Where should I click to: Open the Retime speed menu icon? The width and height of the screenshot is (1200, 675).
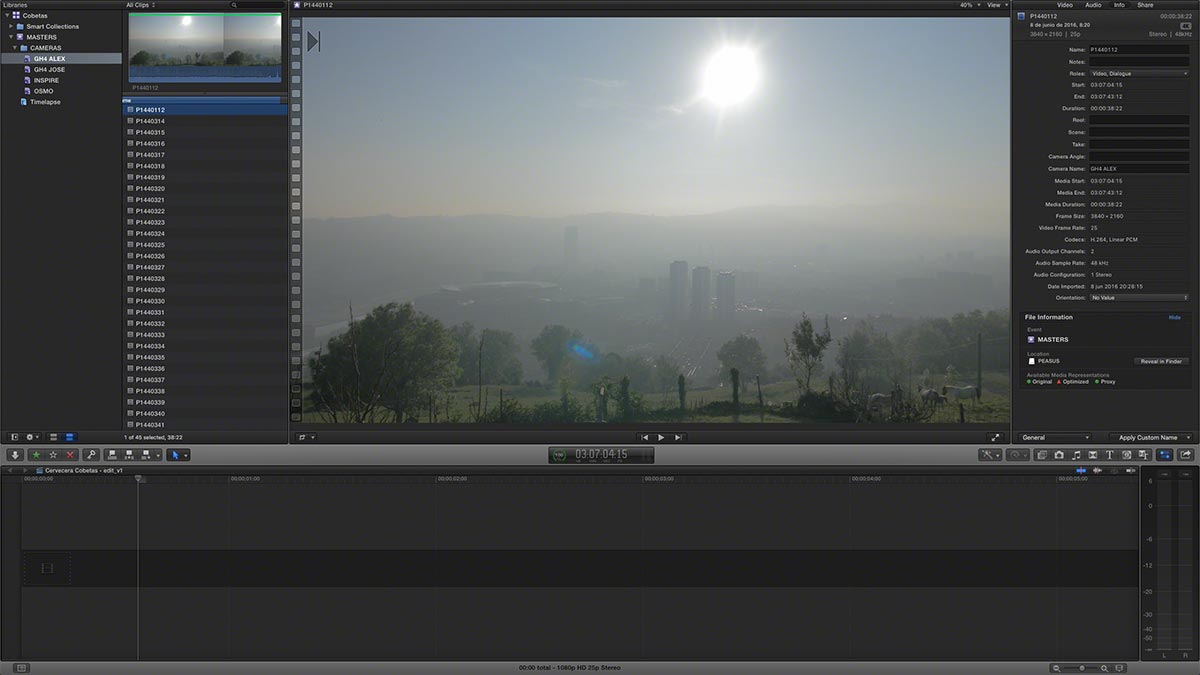[x=1018, y=455]
